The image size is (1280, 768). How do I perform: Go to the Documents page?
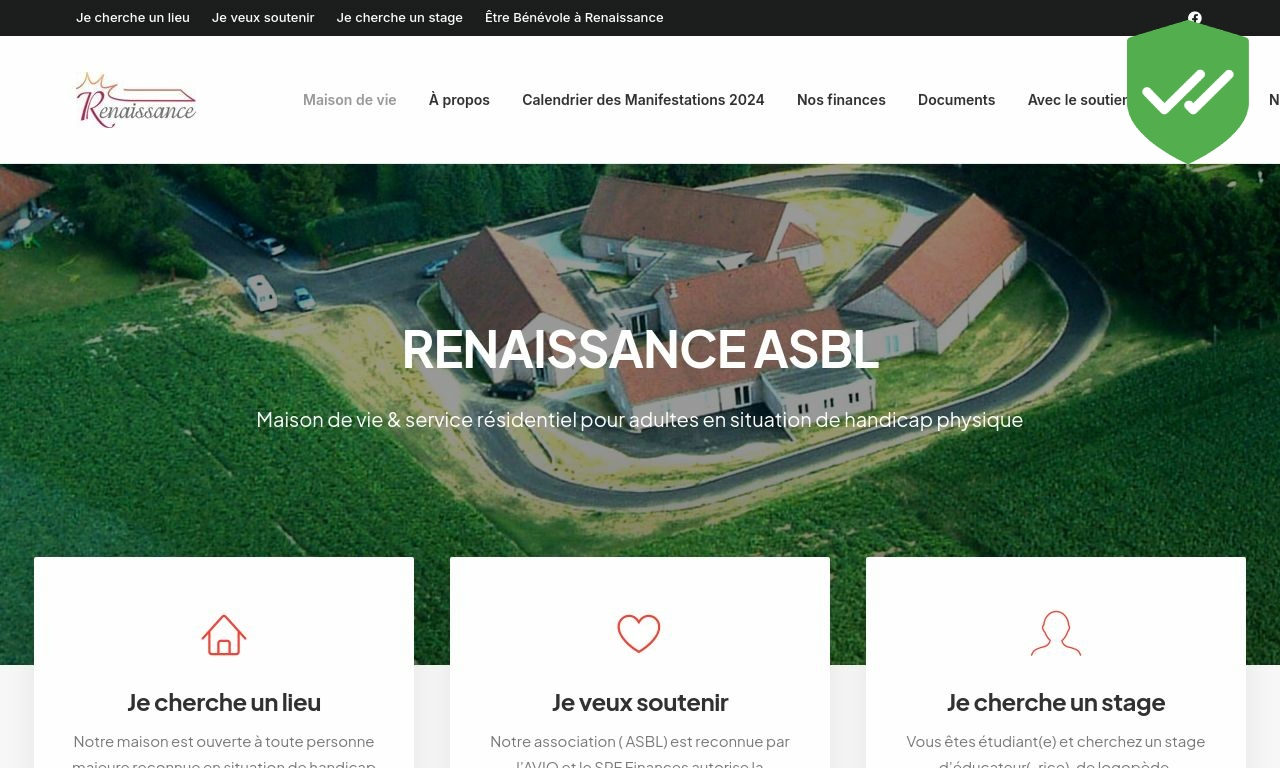tap(956, 100)
